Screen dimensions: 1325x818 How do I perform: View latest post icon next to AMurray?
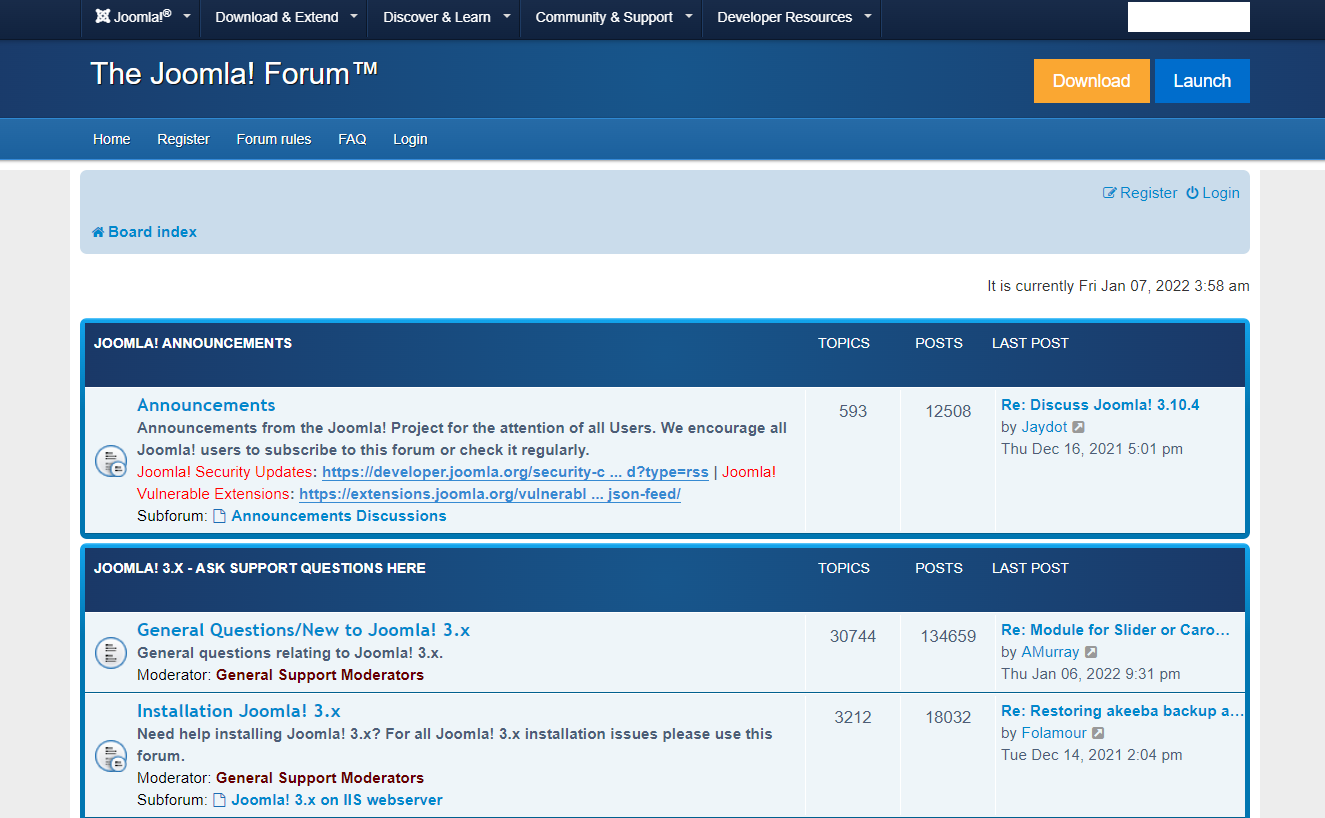[1091, 652]
